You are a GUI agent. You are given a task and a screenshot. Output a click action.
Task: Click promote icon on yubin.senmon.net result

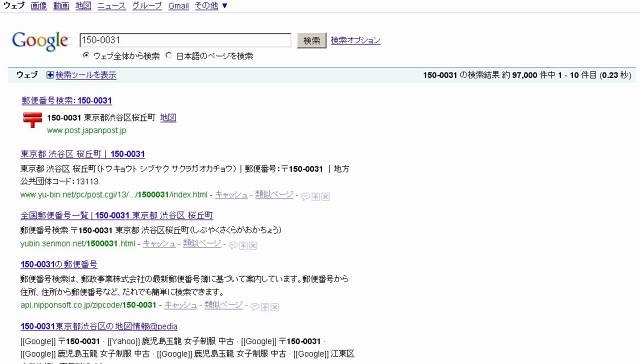pyautogui.click(x=243, y=245)
